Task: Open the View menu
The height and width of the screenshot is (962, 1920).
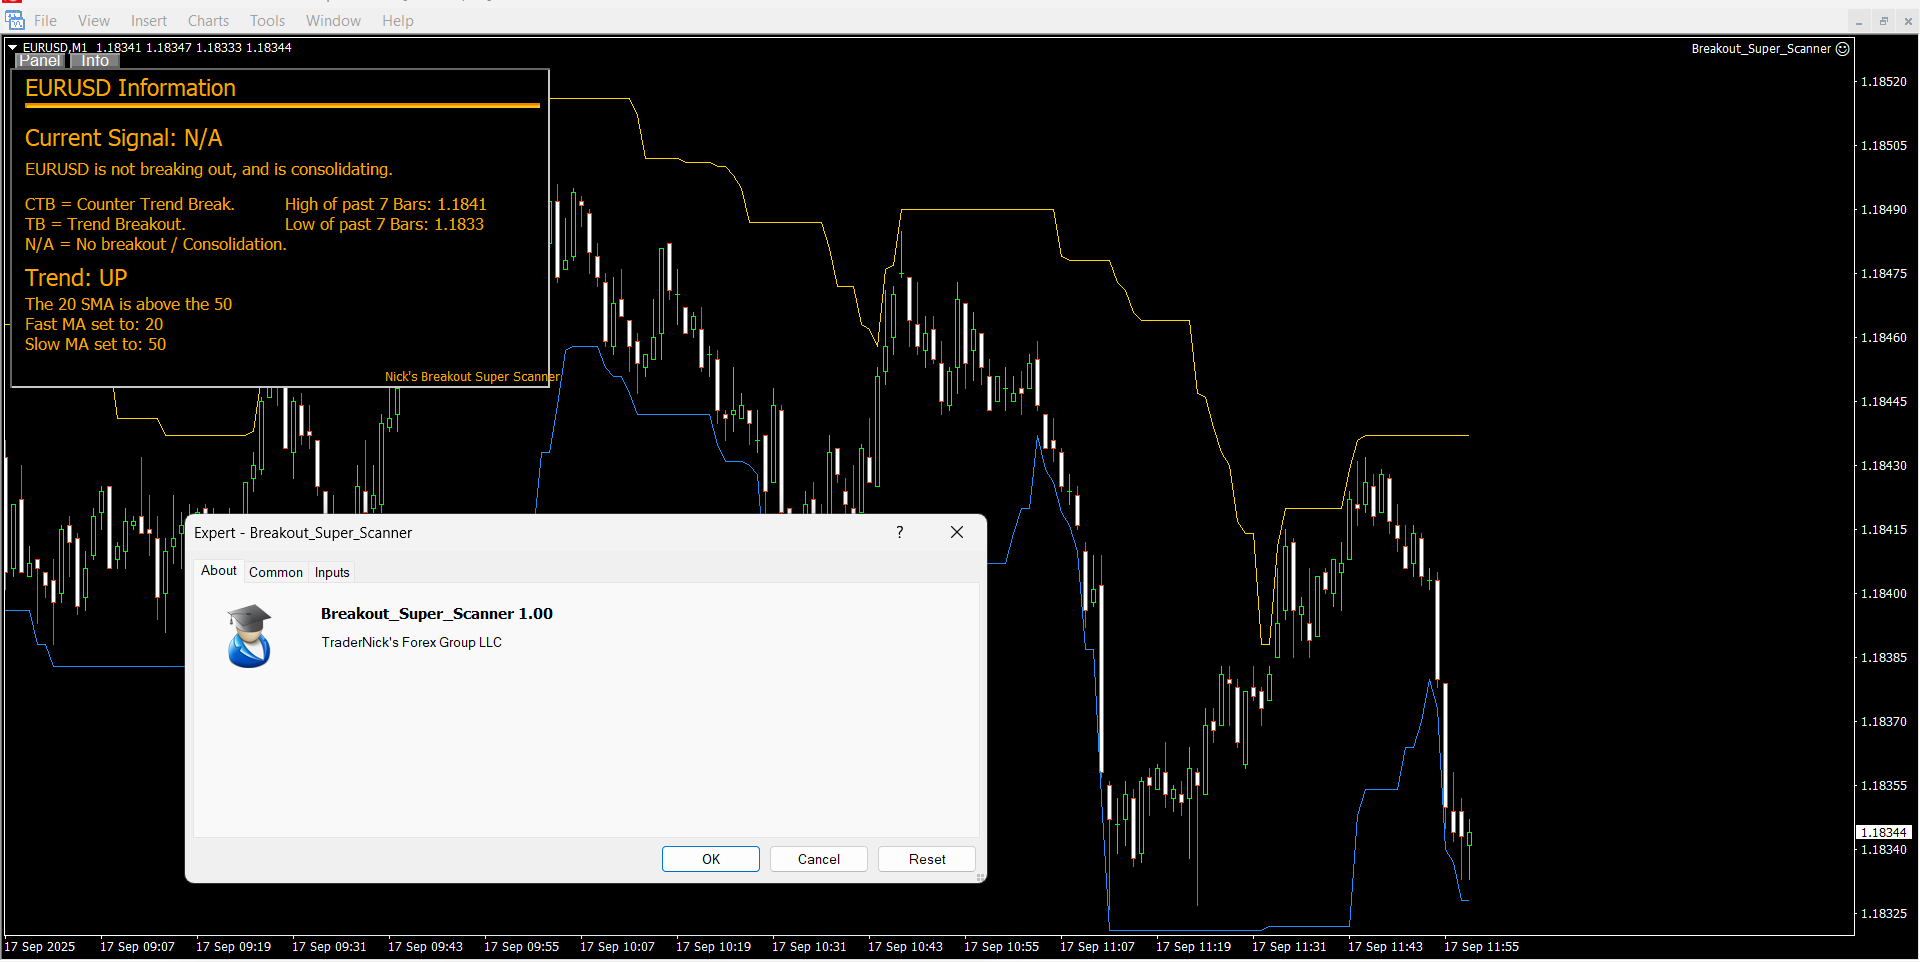Action: tap(94, 21)
